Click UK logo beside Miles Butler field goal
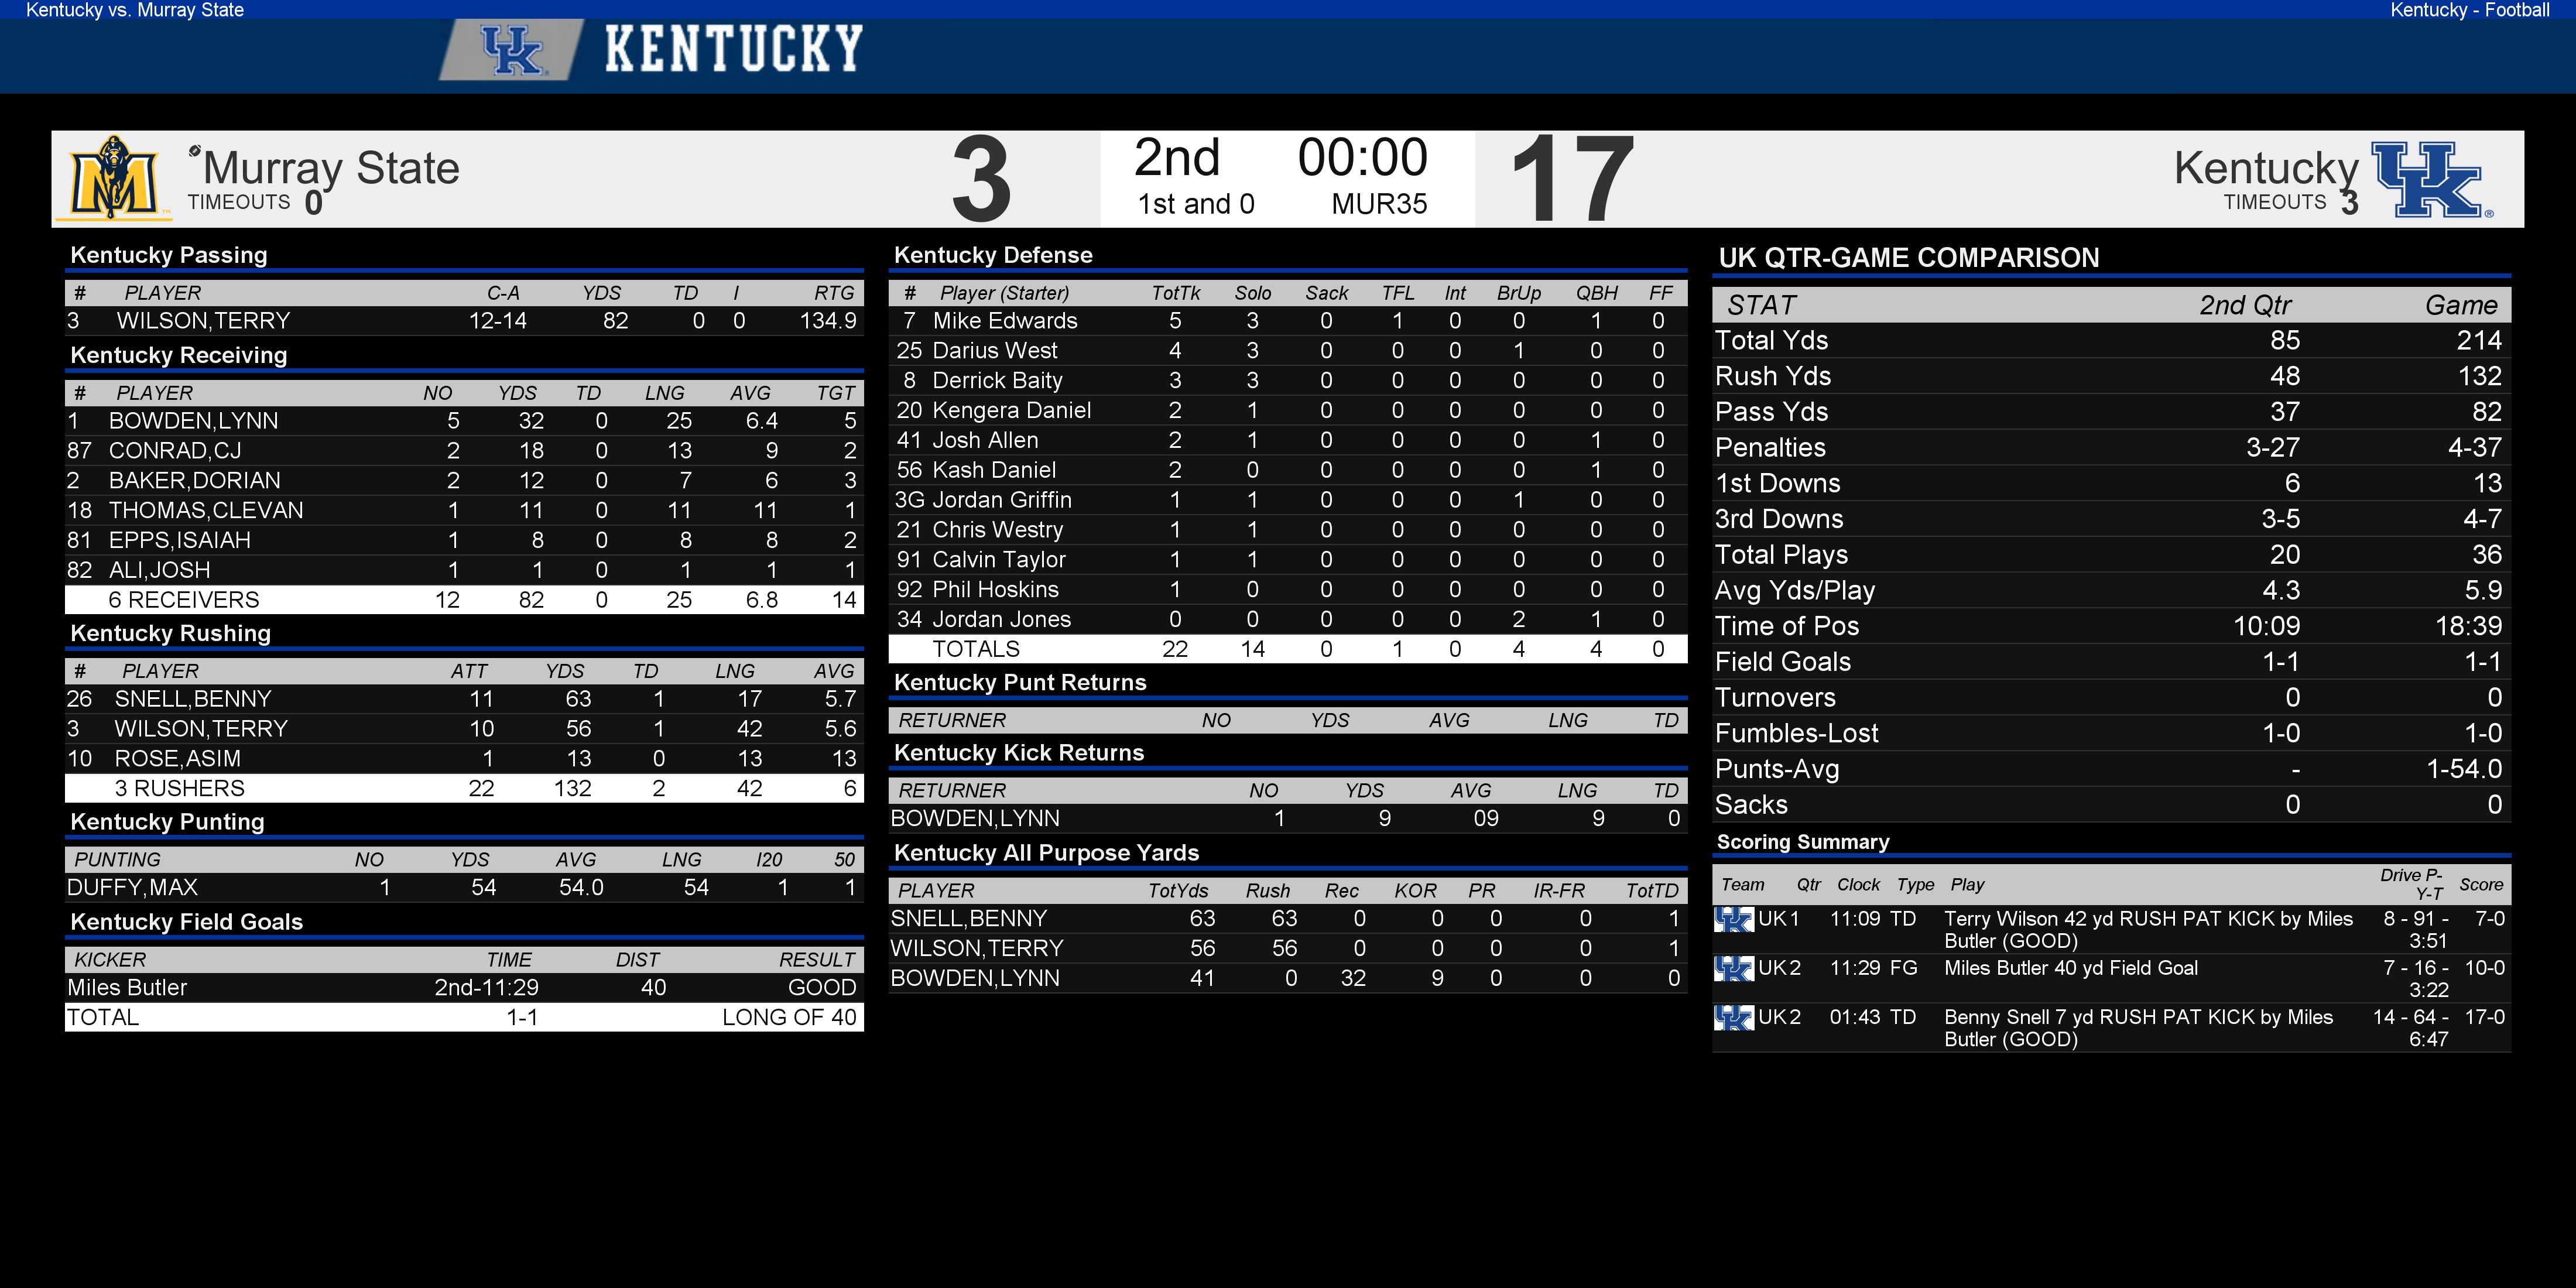 1734,968
